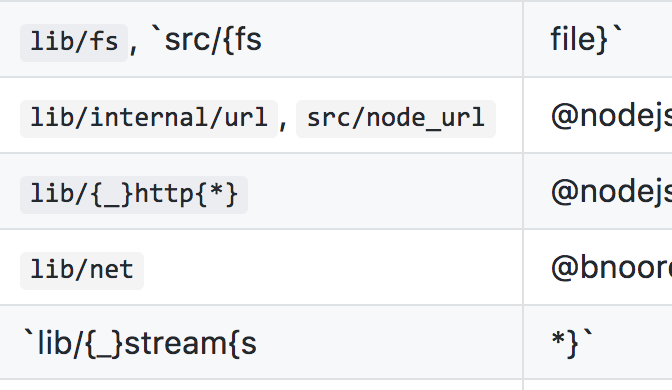Click the lib/{_}http{*} code label
Image resolution: width=672 pixels, height=390 pixels.
click(134, 195)
